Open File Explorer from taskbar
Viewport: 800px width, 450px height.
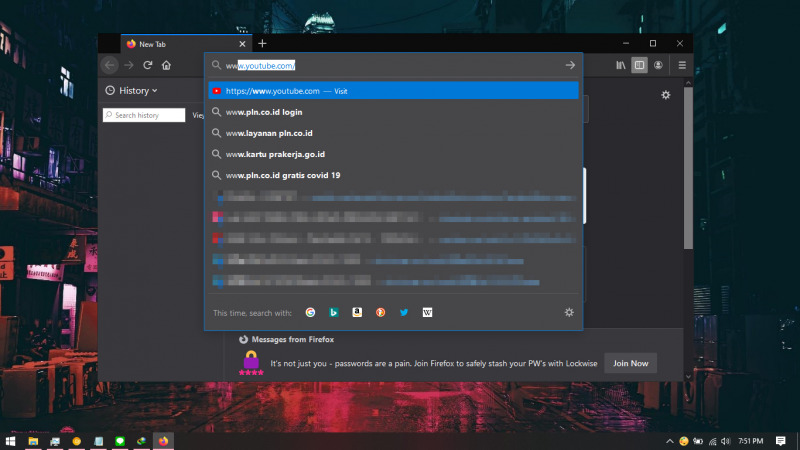[x=33, y=441]
